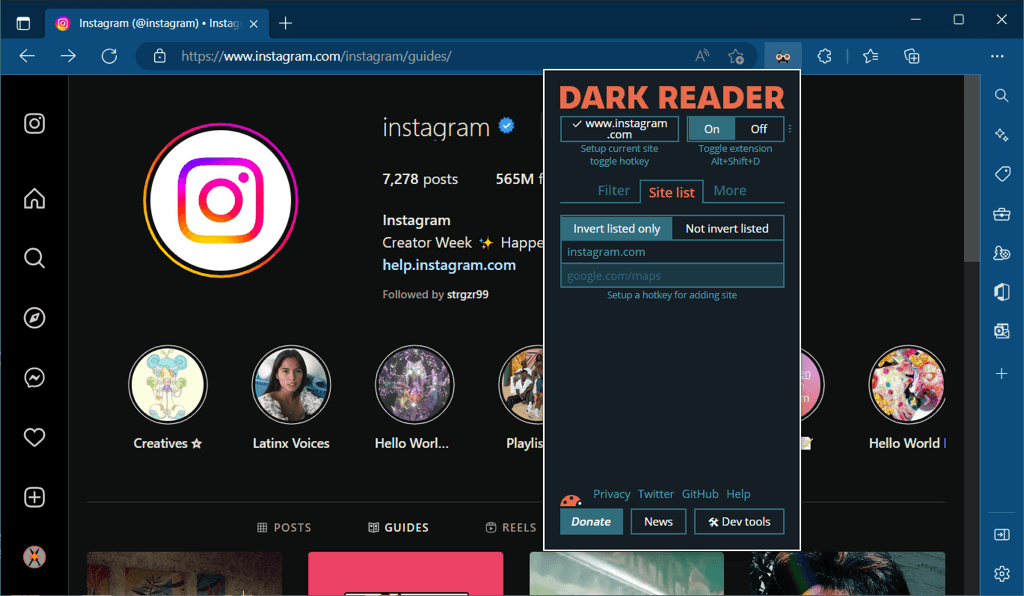
Task: Go back to previous page
Action: (x=27, y=57)
